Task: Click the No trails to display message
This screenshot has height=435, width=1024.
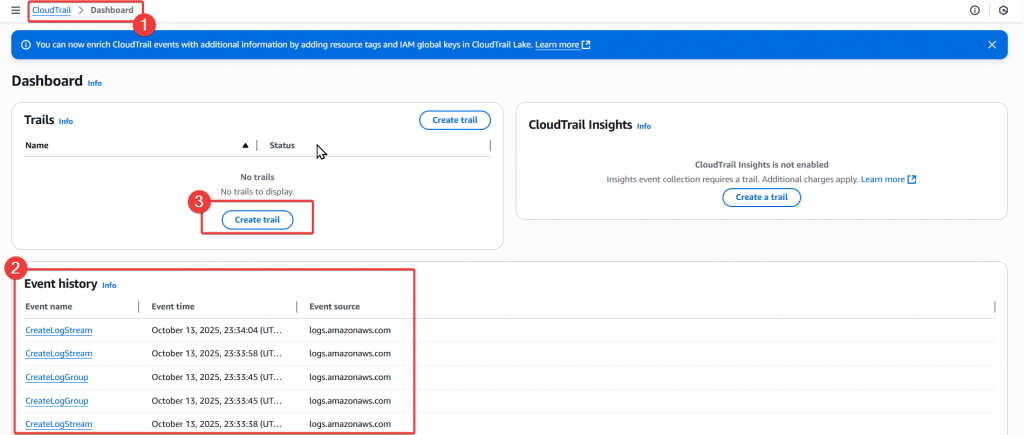Action: 257,192
